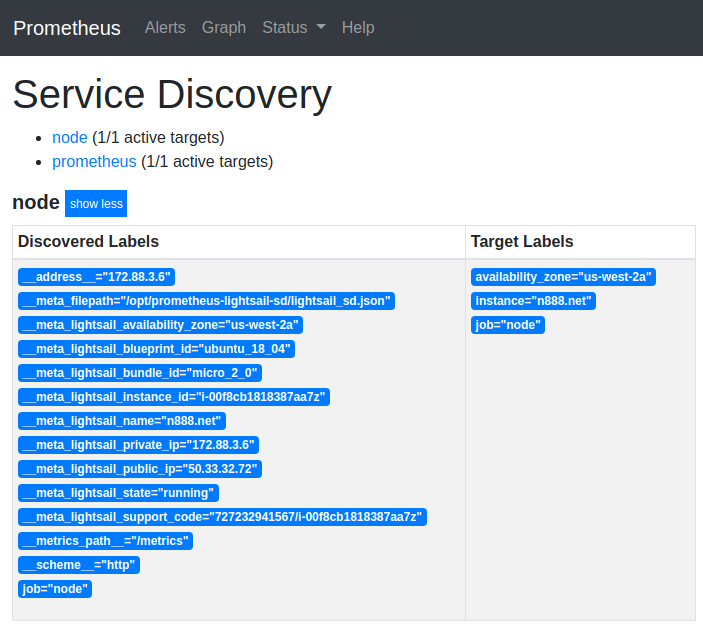
Task: Select the __metrics_path__="/metrics" label
Action: coord(105,541)
